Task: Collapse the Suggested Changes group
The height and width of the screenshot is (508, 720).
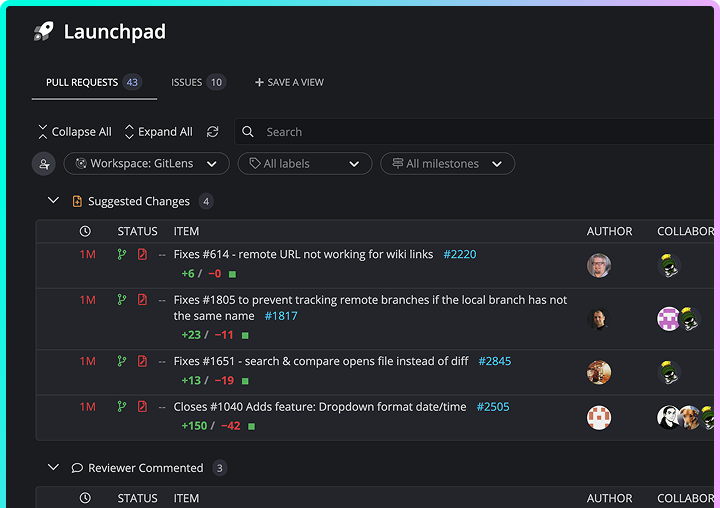Action: (54, 201)
